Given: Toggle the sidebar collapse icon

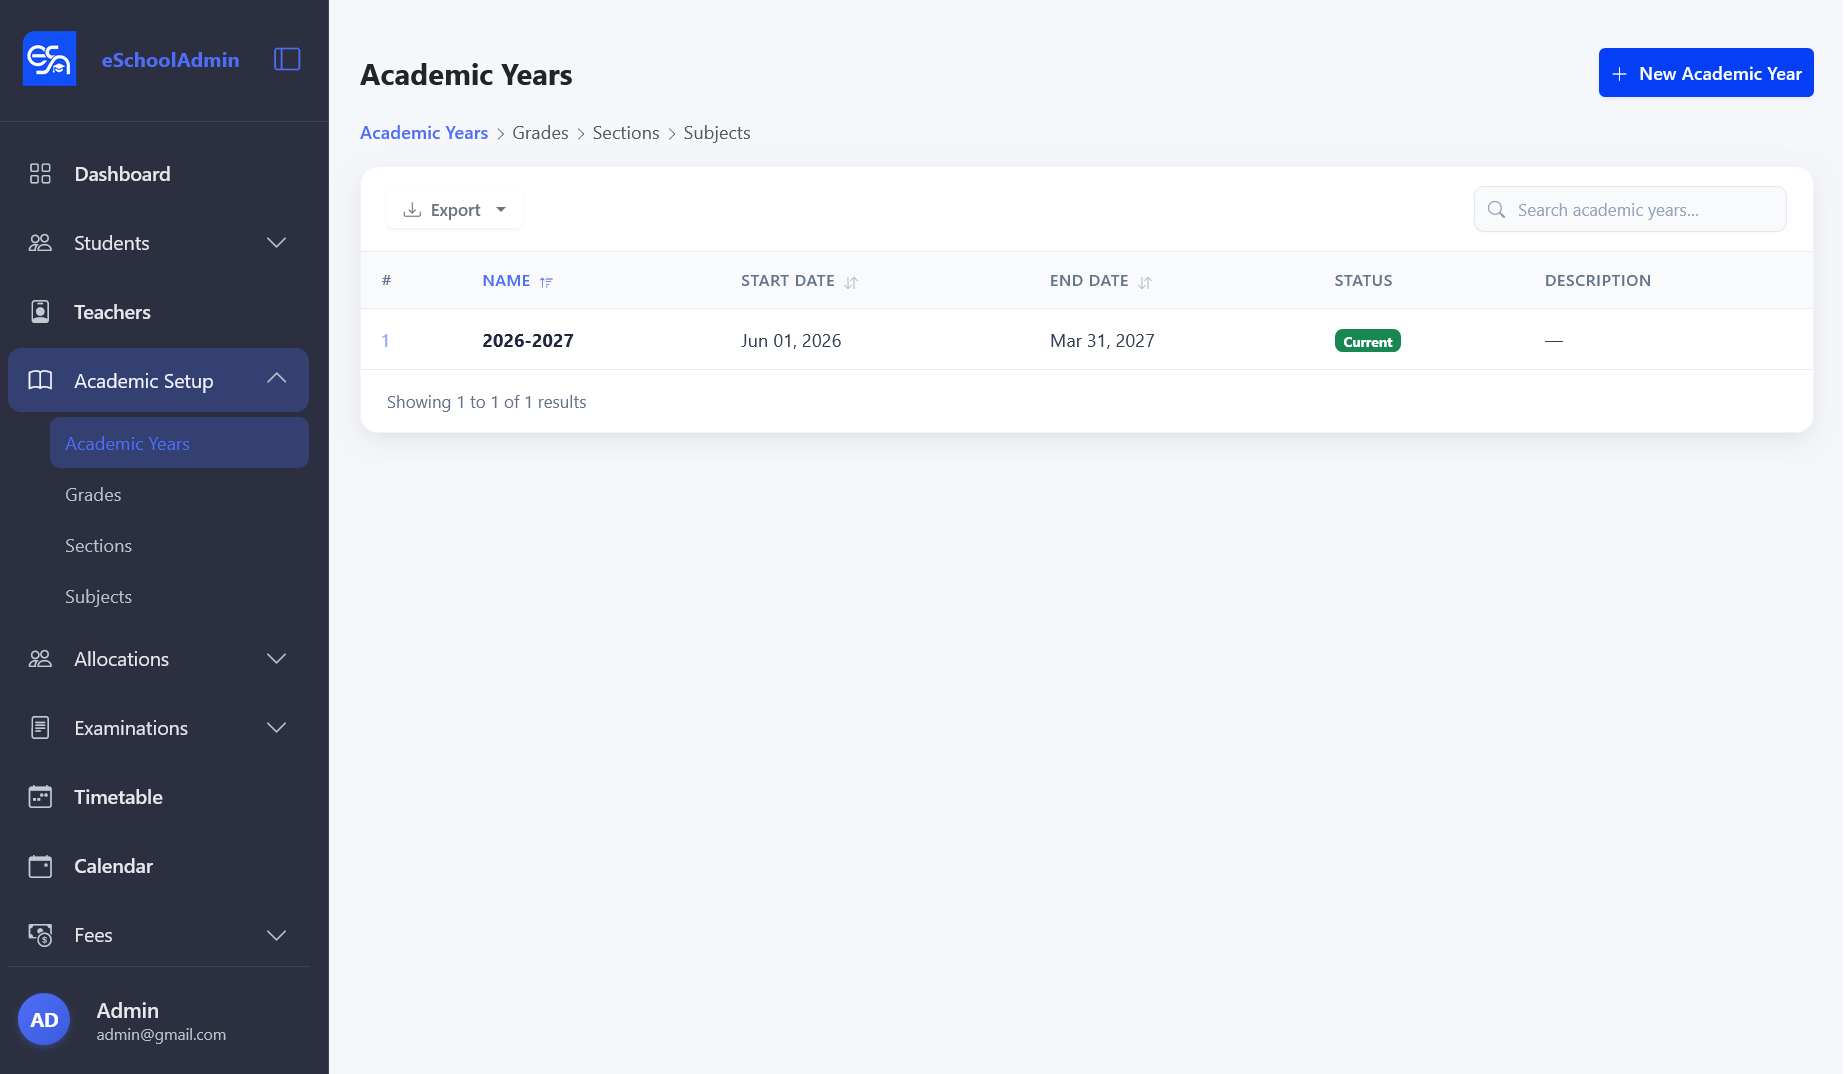Looking at the screenshot, I should [287, 59].
